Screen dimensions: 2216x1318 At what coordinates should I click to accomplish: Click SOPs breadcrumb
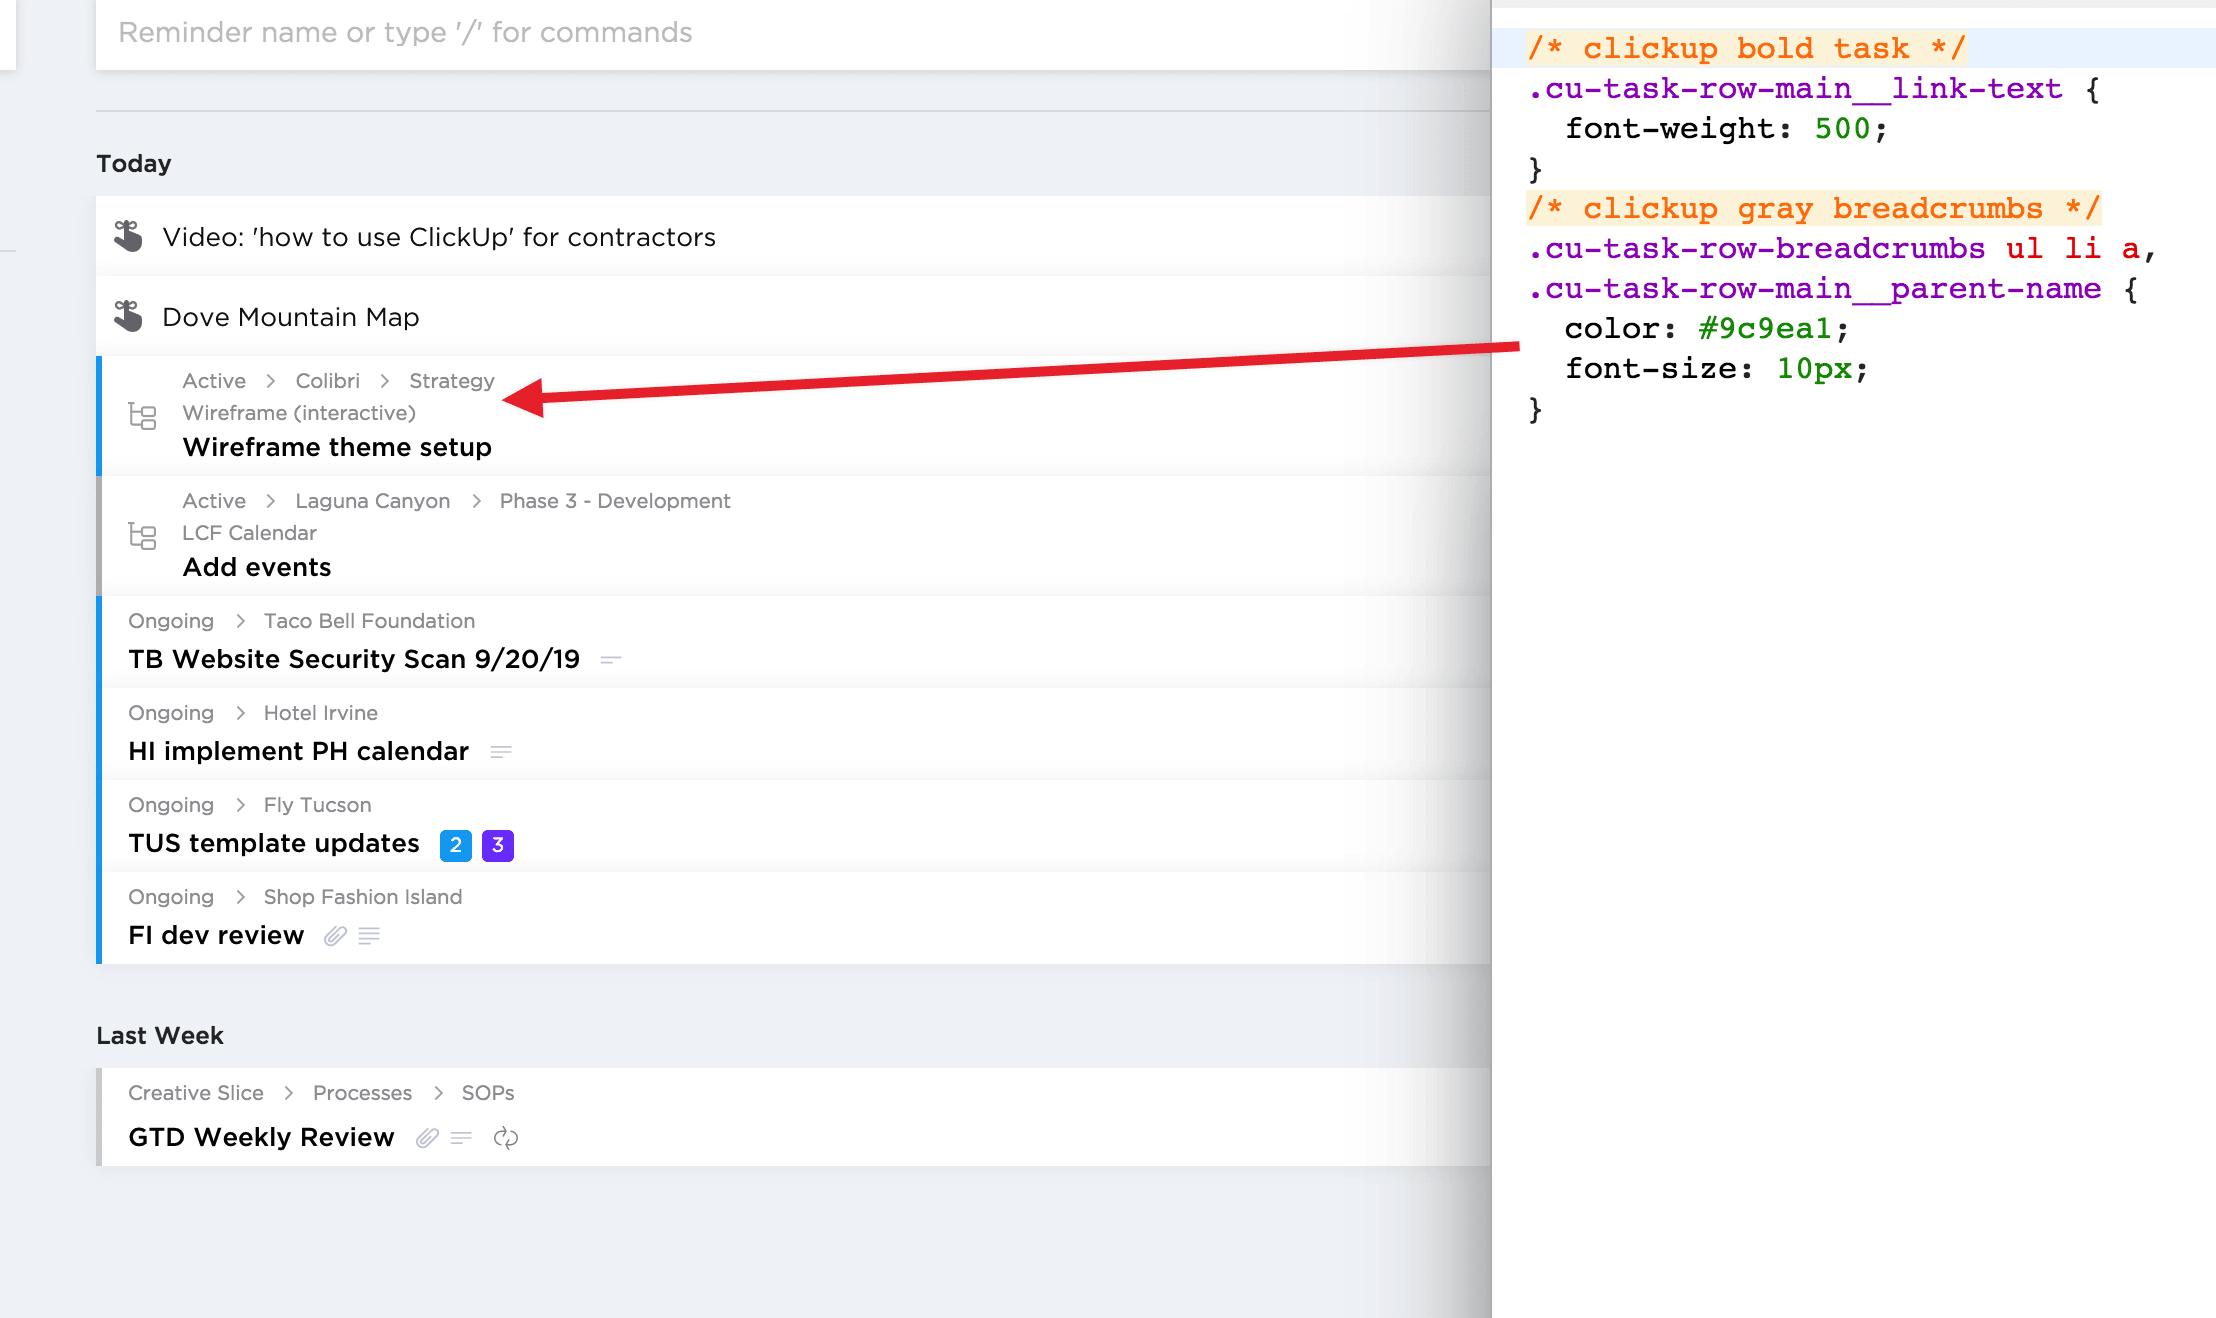click(x=488, y=1093)
